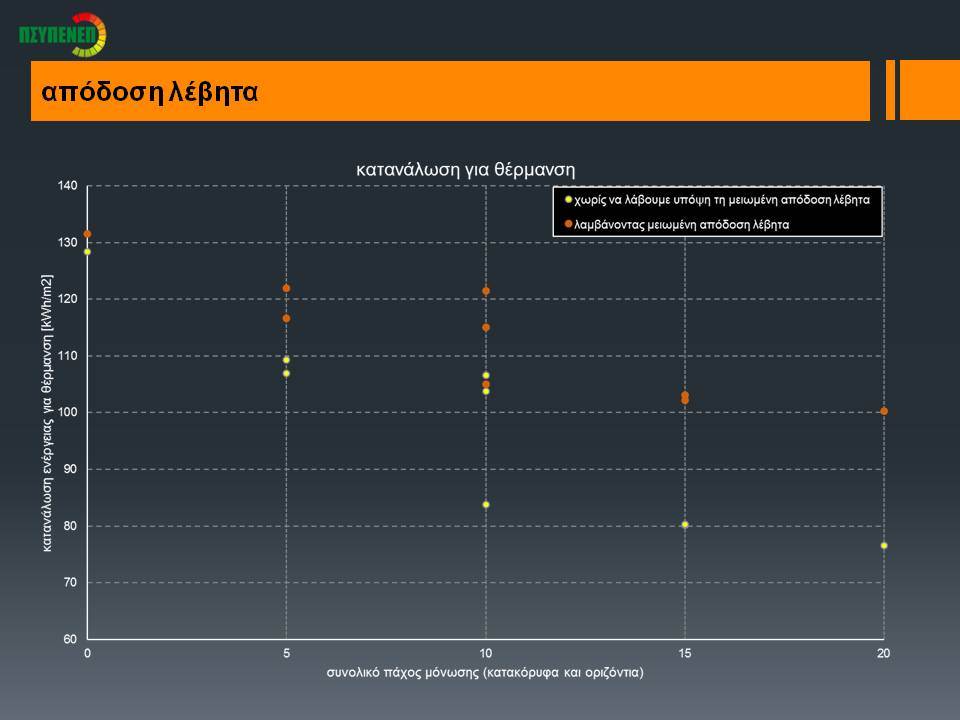Click the x-axis tick label 15

coord(684,653)
